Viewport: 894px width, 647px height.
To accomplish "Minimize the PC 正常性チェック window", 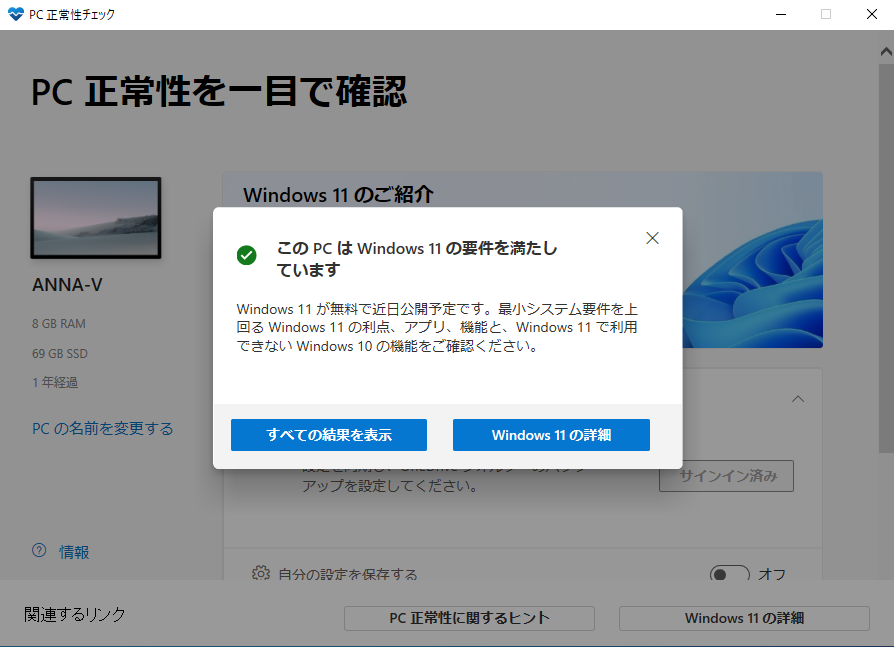I will tap(781, 14).
